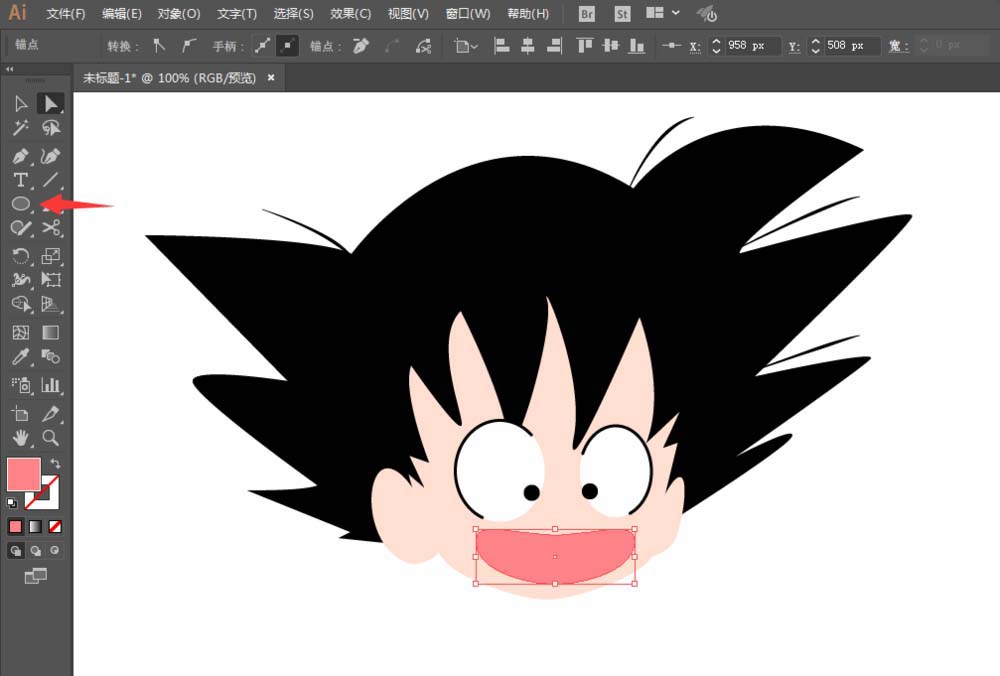Open the 文字(T) menu
This screenshot has height=676, width=1000.
(x=237, y=13)
